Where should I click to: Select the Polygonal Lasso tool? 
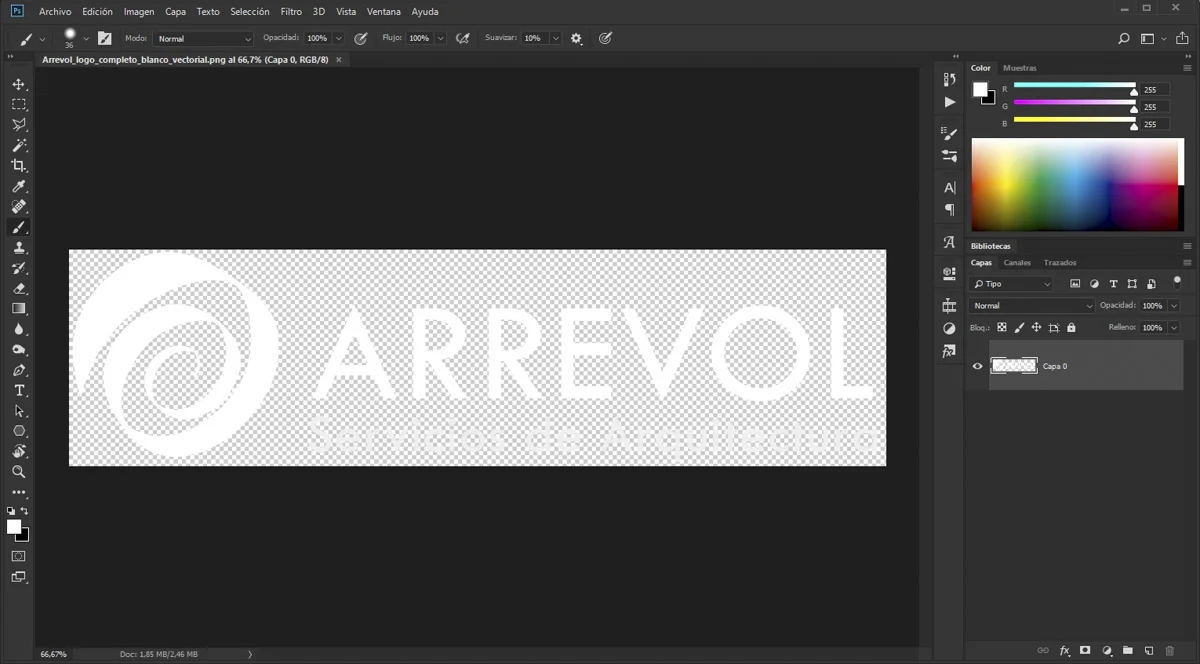pyautogui.click(x=18, y=125)
